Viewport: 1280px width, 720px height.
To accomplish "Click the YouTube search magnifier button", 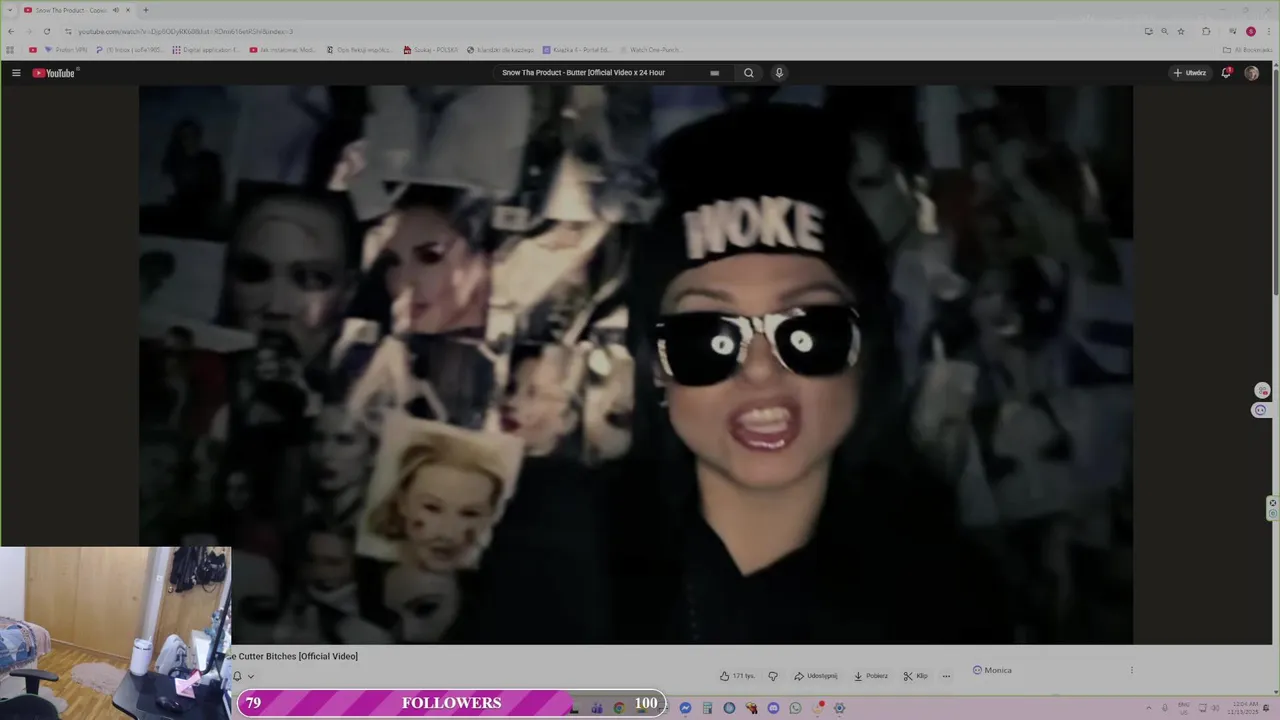I will point(748,73).
